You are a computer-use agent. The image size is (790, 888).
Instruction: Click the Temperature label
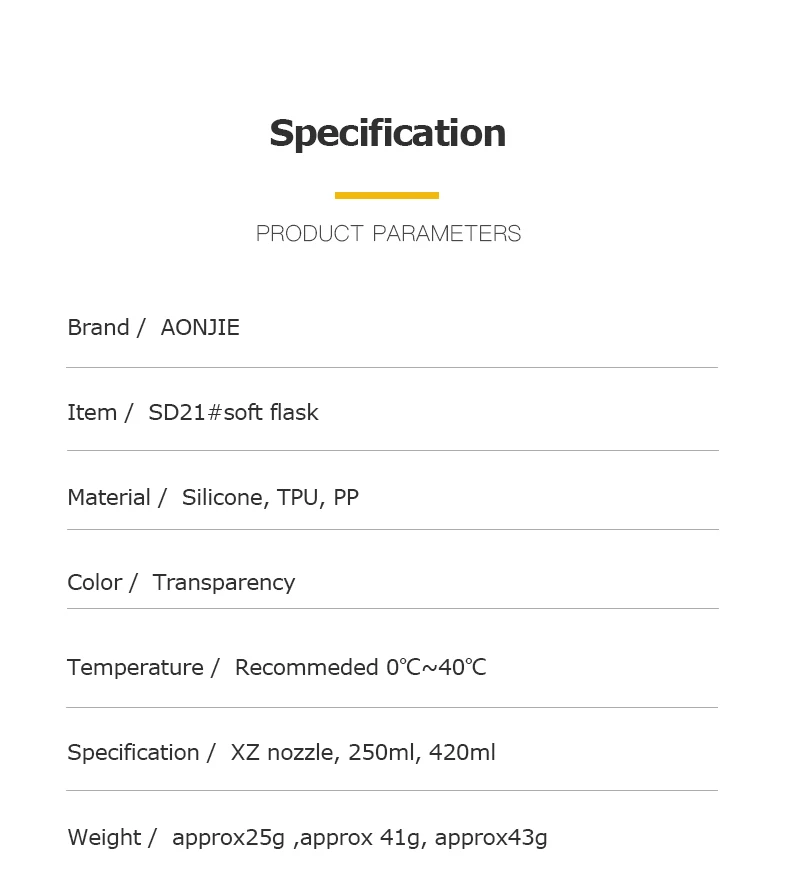[x=135, y=668]
